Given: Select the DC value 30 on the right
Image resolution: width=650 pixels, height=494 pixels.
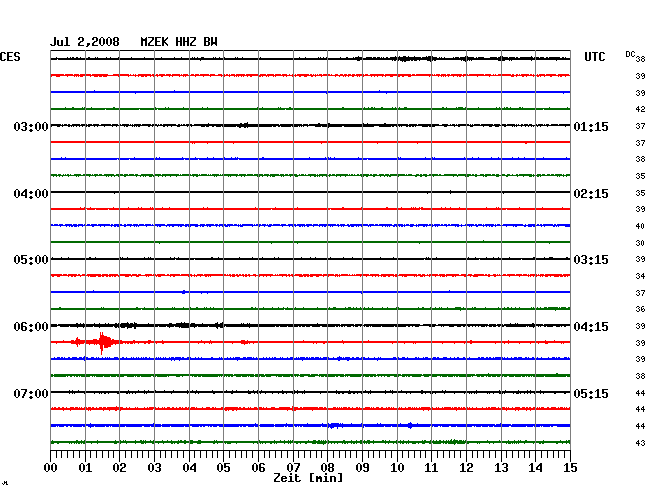Looking at the screenshot, I should pyautogui.click(x=640, y=243).
